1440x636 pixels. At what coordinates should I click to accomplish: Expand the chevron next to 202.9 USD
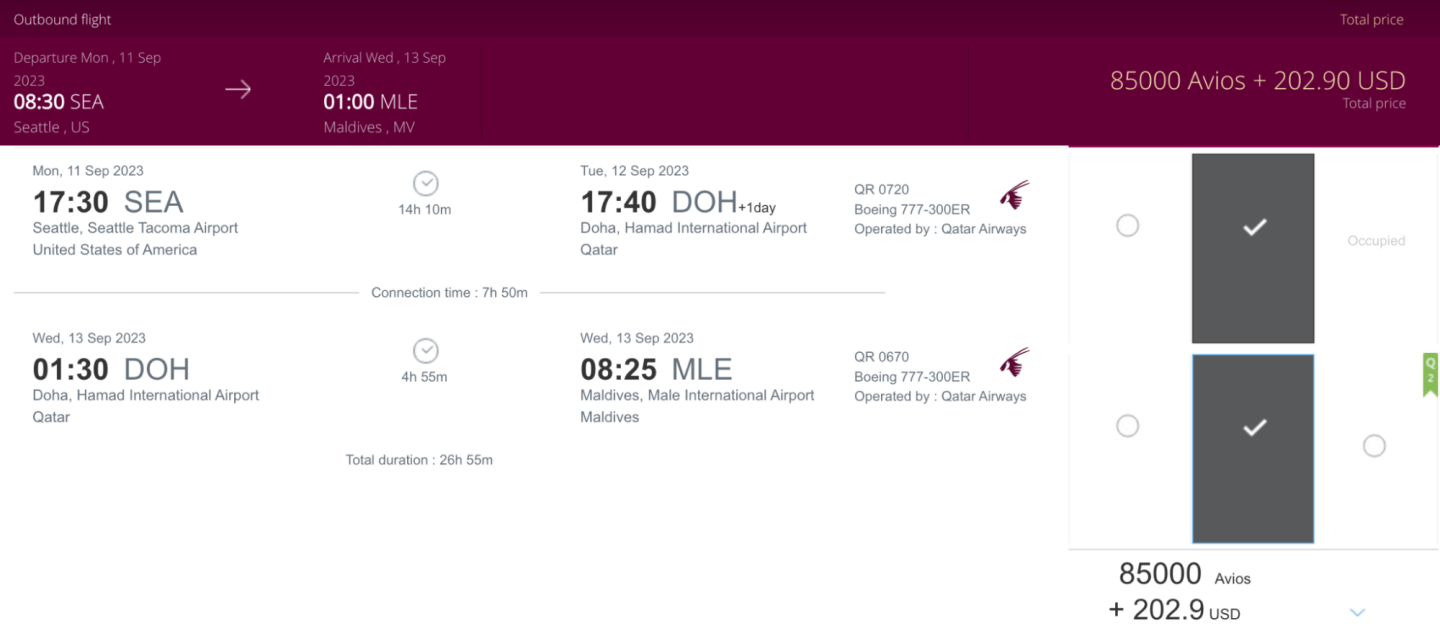pos(1357,612)
